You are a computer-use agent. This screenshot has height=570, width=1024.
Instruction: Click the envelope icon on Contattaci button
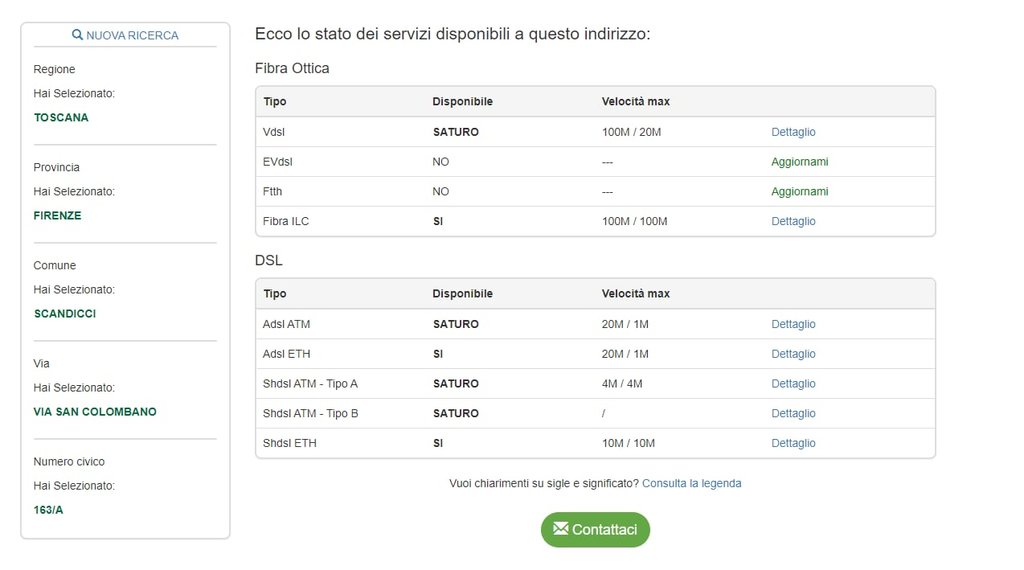pyautogui.click(x=560, y=529)
